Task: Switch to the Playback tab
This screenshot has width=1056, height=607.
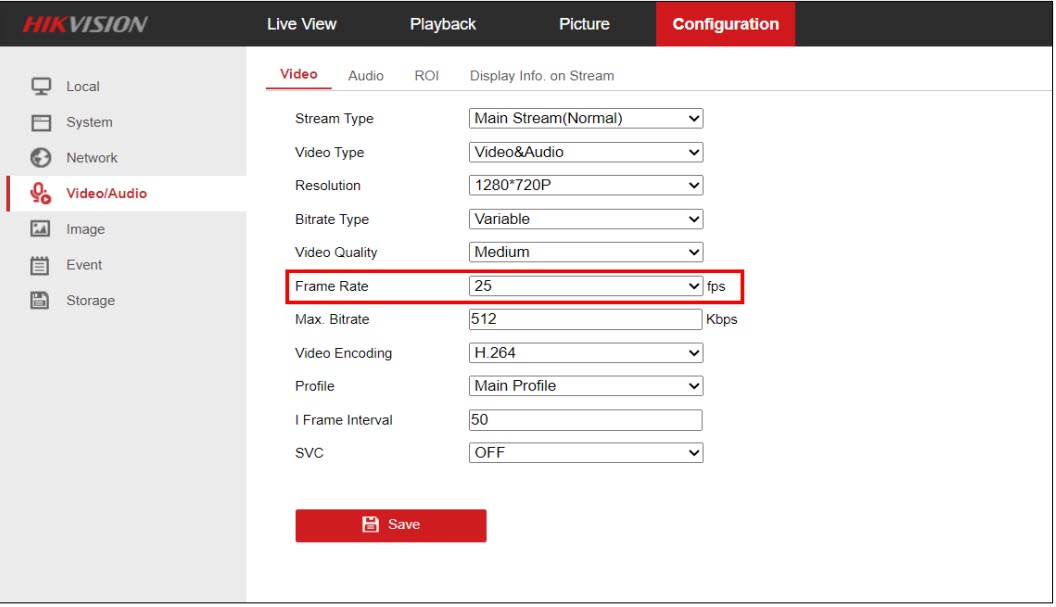Action: tap(442, 24)
